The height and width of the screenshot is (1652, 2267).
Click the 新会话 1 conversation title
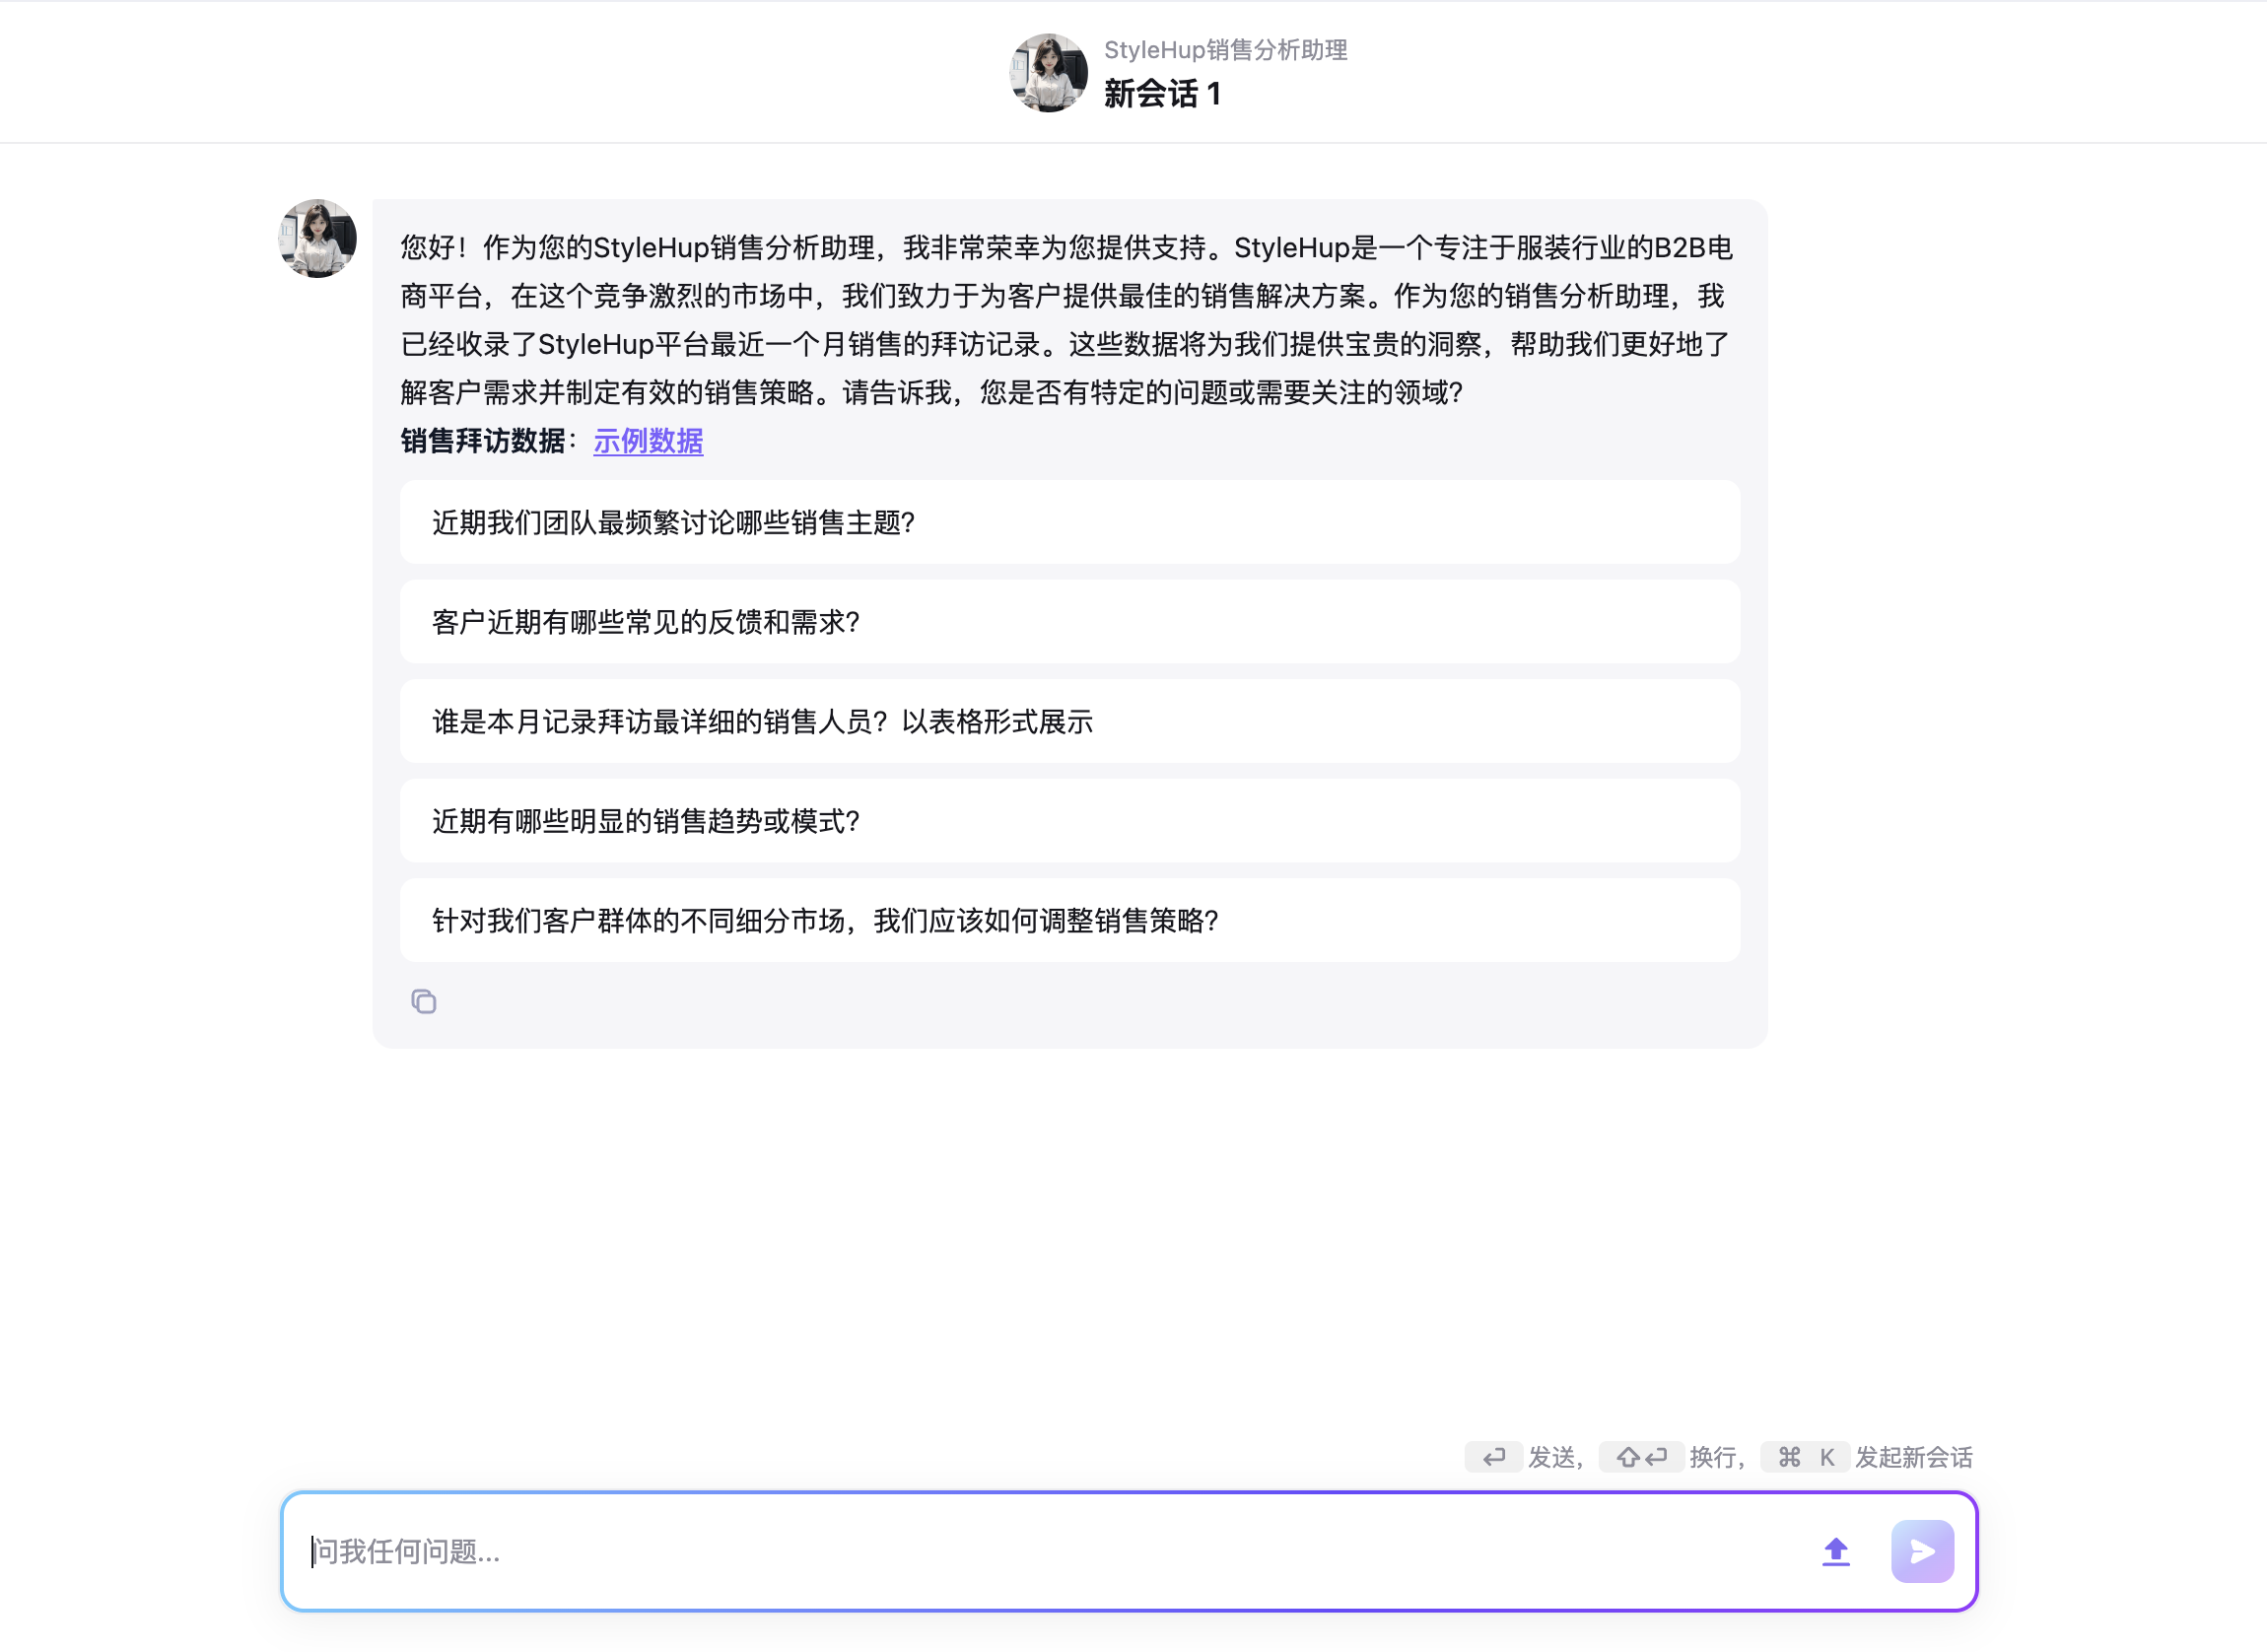pyautogui.click(x=1162, y=94)
